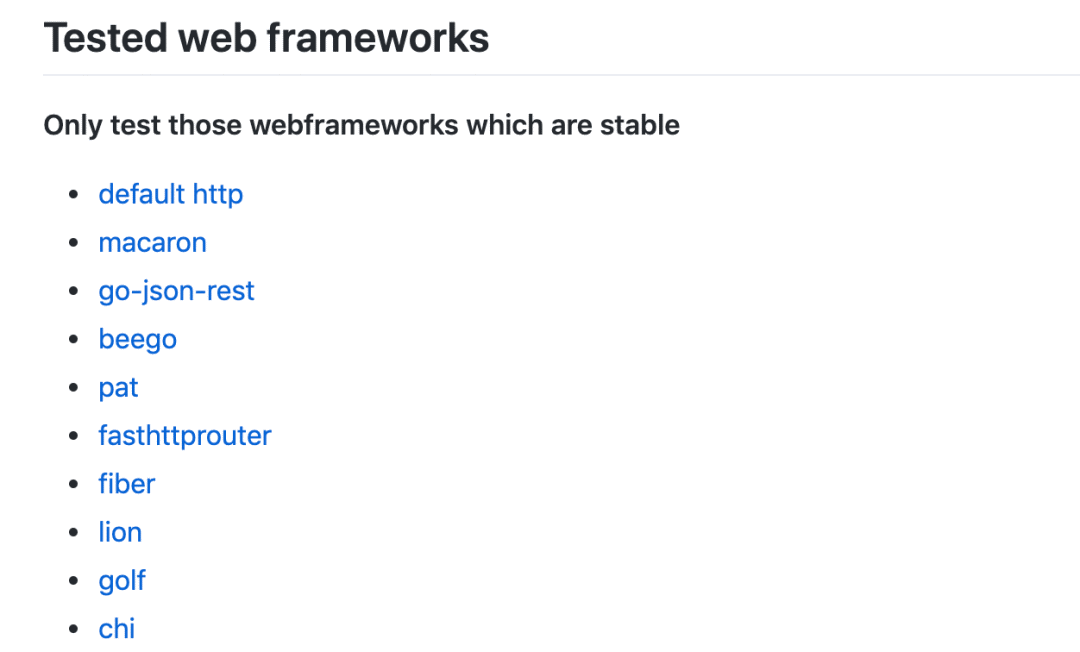Click the bullet before go-json-rest

(74, 291)
